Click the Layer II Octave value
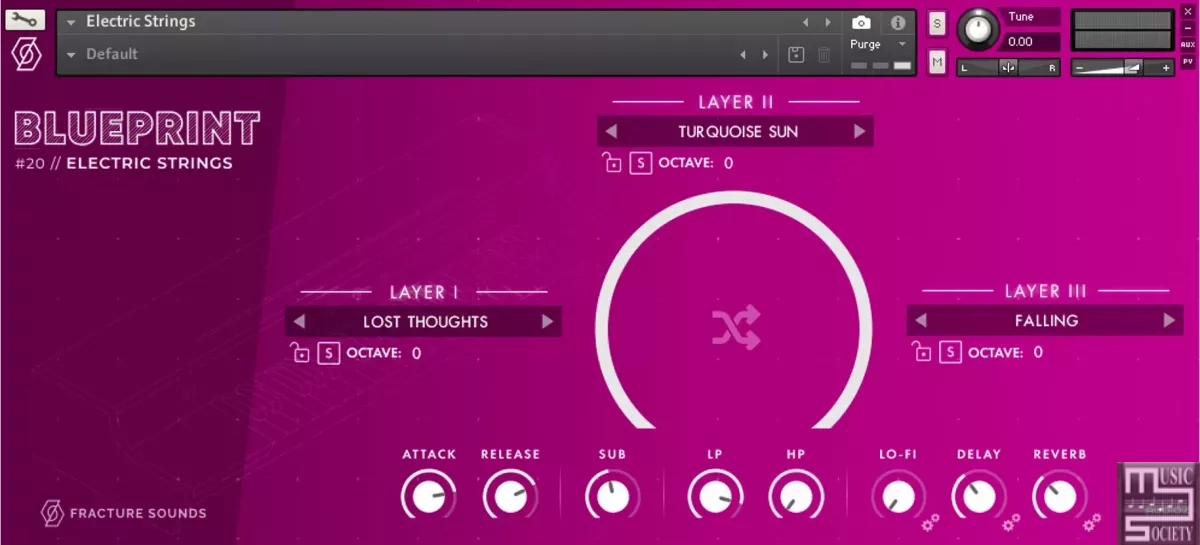Screen dimensions: 1200x545 click(729, 163)
